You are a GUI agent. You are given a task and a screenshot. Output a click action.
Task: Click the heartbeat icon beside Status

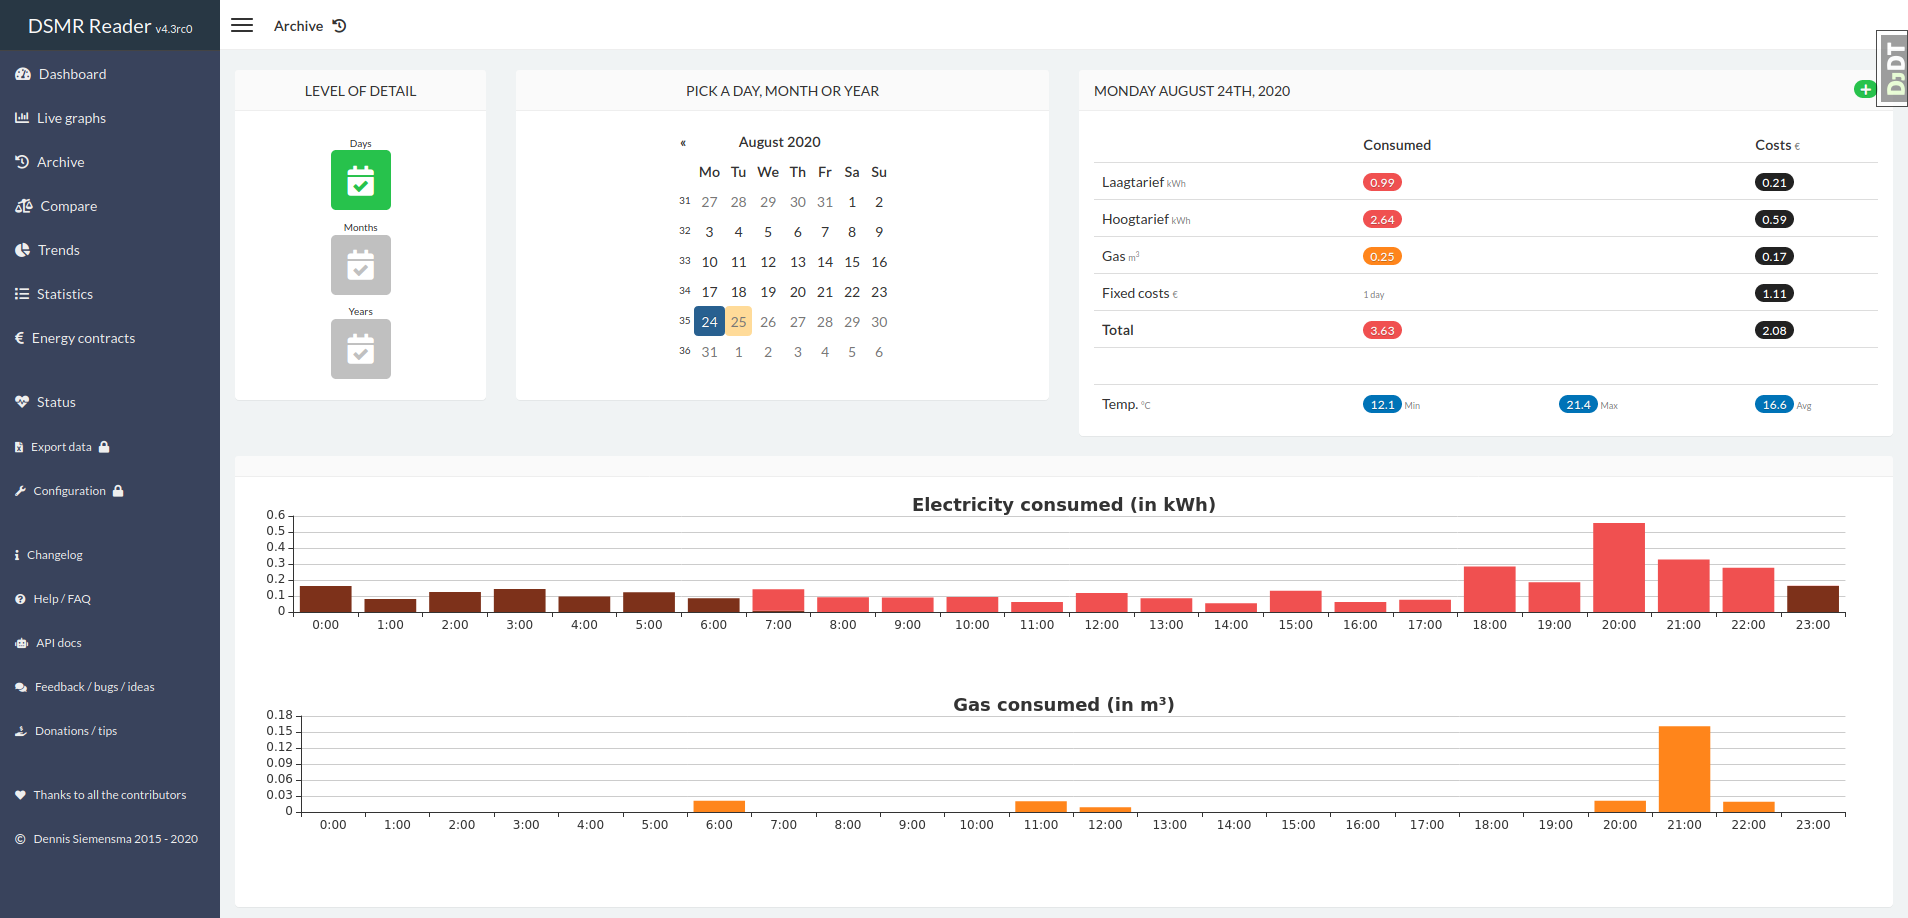22,402
